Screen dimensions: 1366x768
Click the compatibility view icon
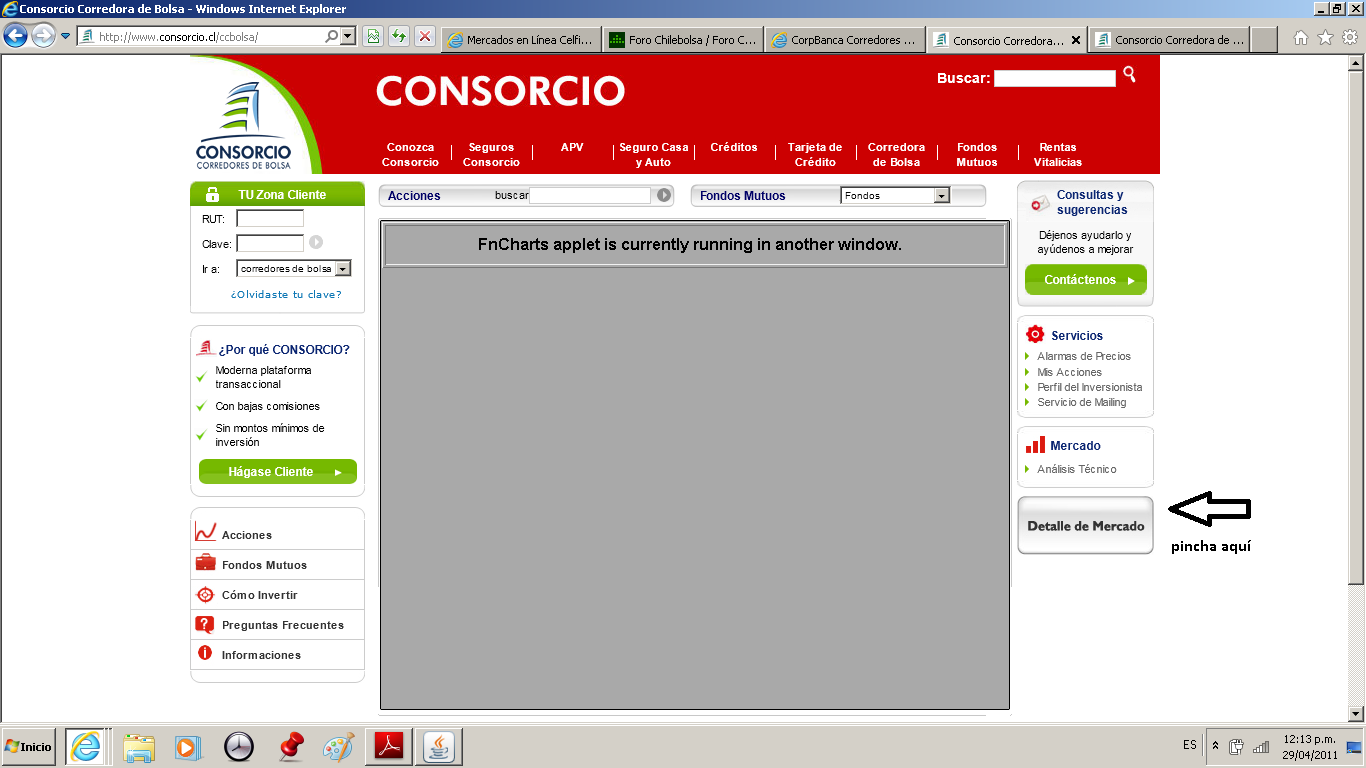[x=373, y=37]
